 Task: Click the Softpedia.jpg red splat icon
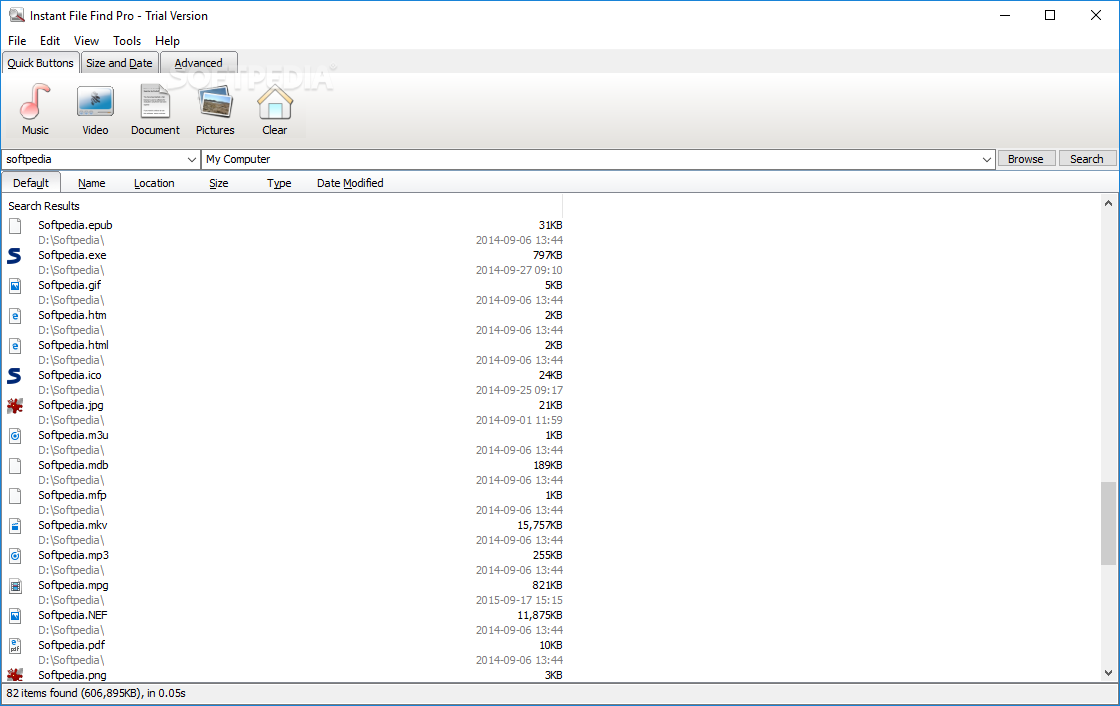(15, 406)
